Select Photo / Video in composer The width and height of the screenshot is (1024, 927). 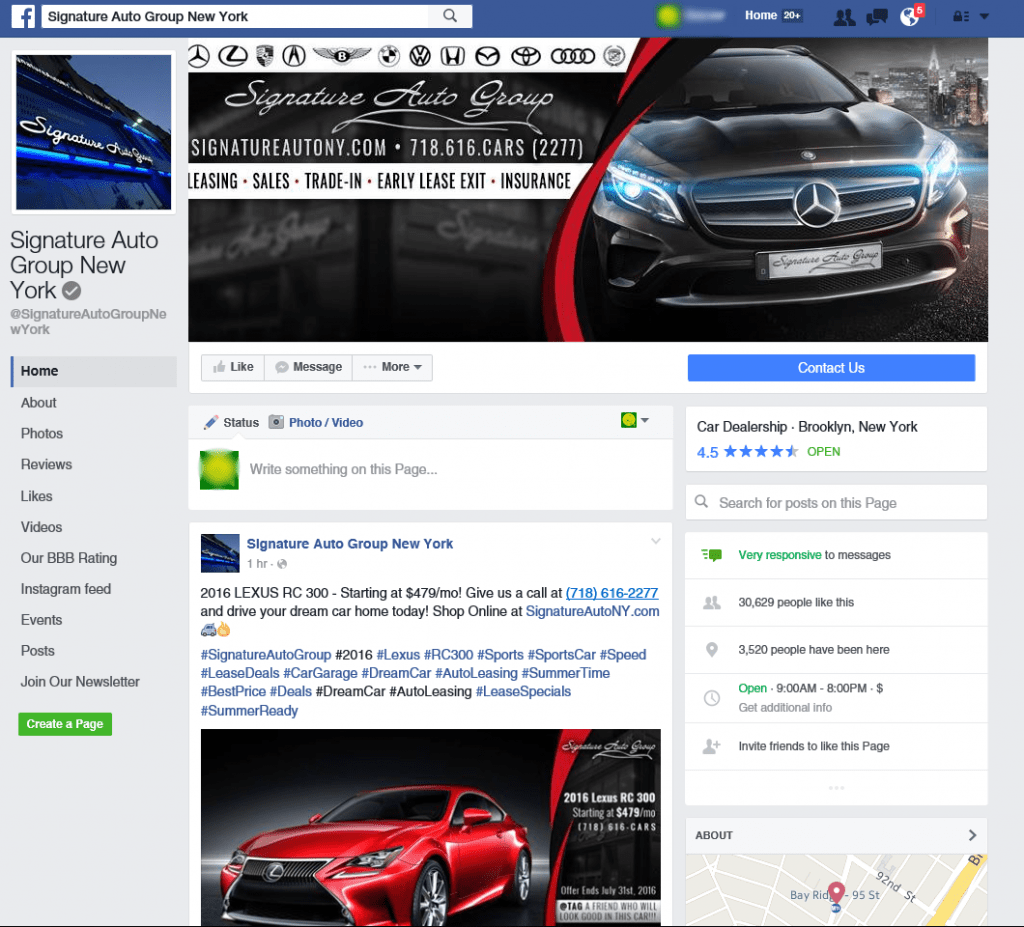pyautogui.click(x=317, y=423)
